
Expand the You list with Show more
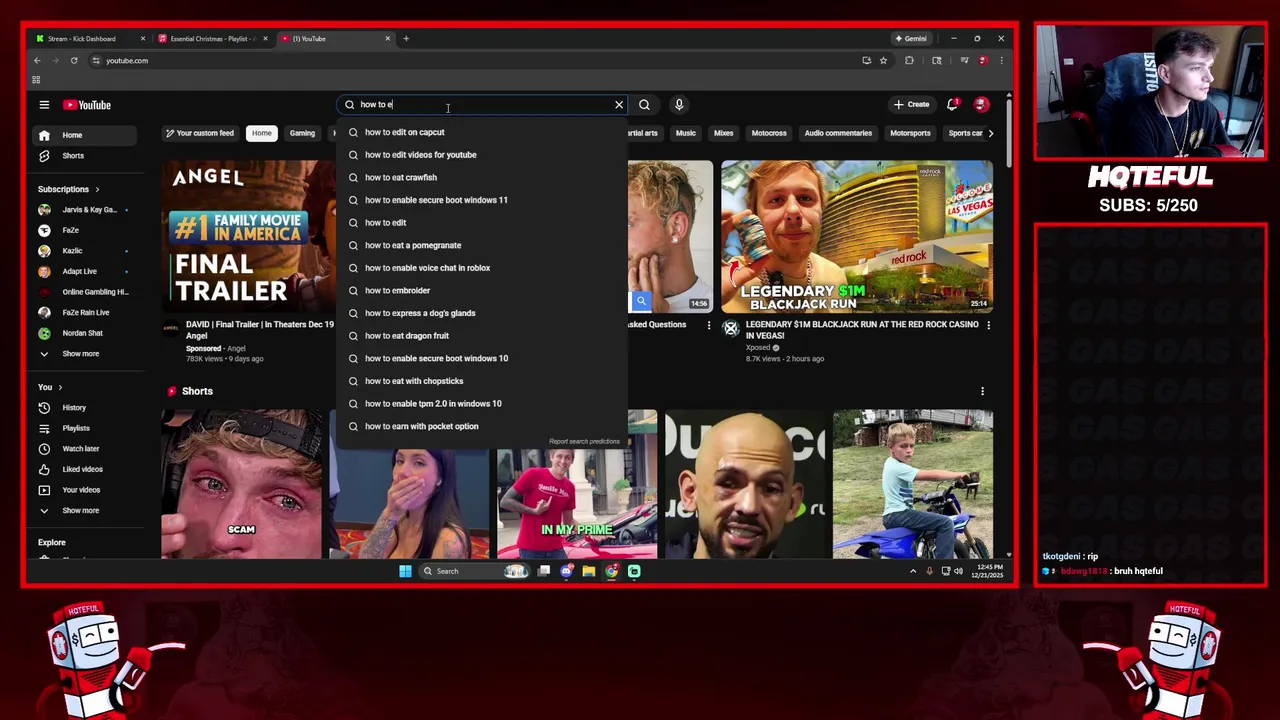[x=85, y=511]
